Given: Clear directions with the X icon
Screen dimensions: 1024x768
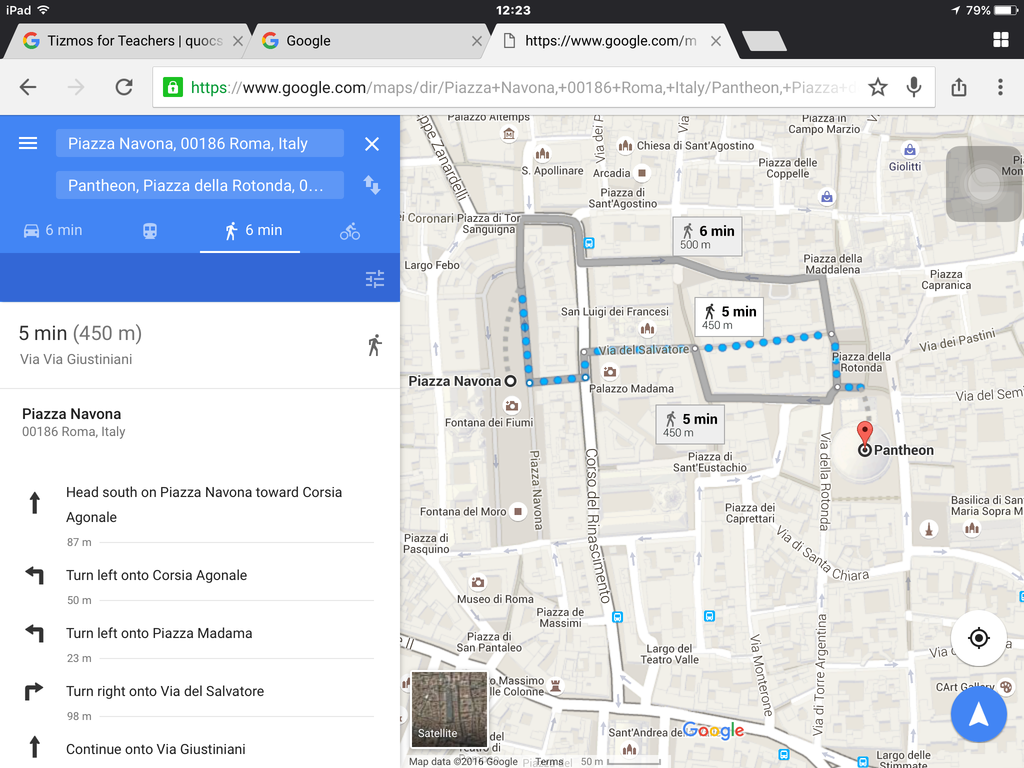Looking at the screenshot, I should tap(372, 144).
